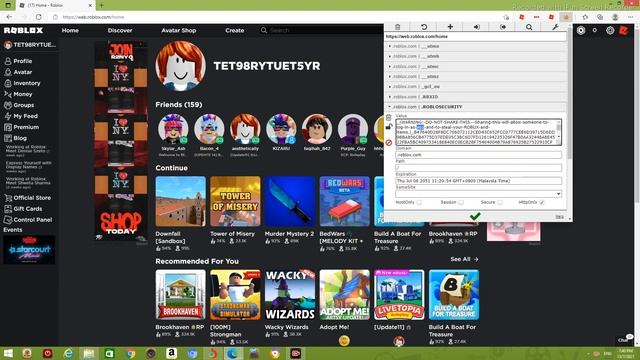
Task: Click the red block cookie icon
Action: [389, 142]
